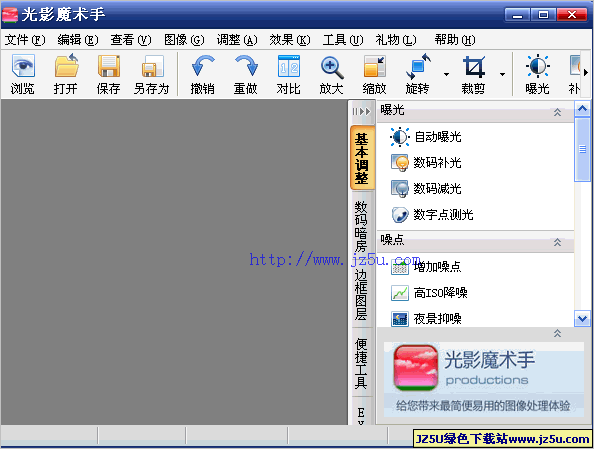This screenshot has height=449, width=594.
Task: Open the 浏览 browse eye icon
Action: [x=23, y=66]
